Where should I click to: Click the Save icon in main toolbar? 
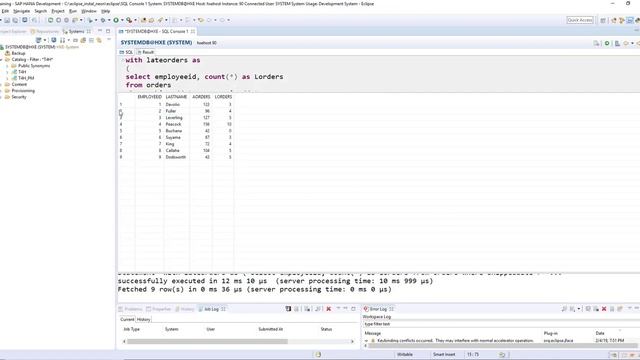(7, 20)
